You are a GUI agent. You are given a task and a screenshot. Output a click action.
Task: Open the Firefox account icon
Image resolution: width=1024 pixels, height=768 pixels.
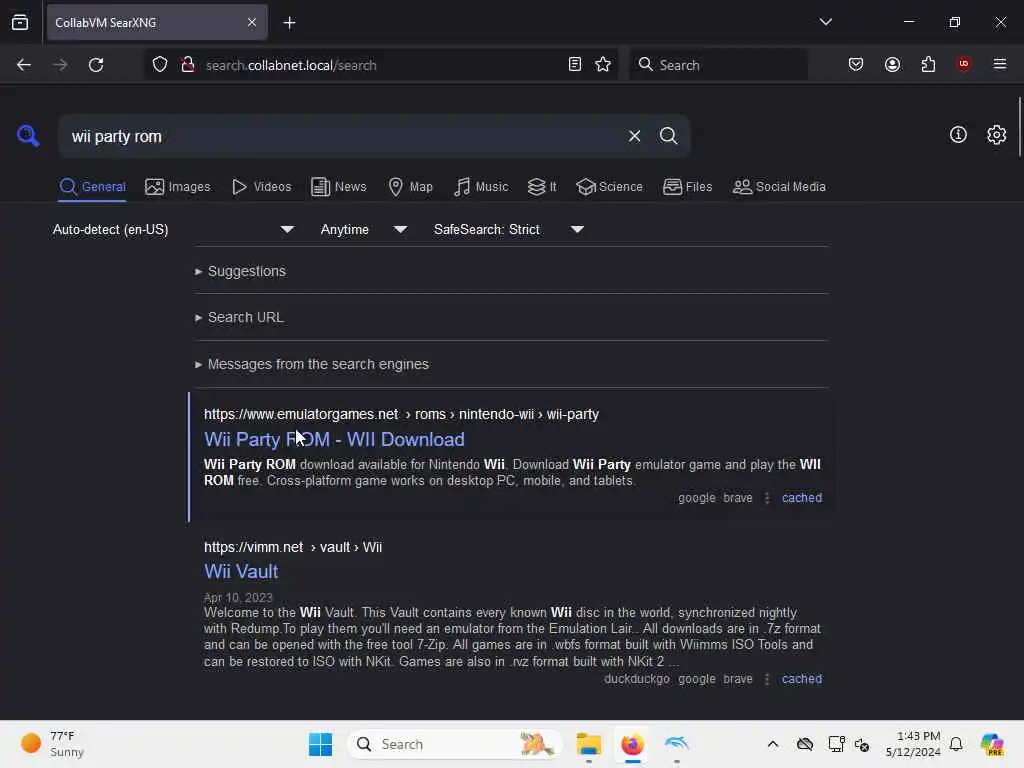tap(892, 65)
